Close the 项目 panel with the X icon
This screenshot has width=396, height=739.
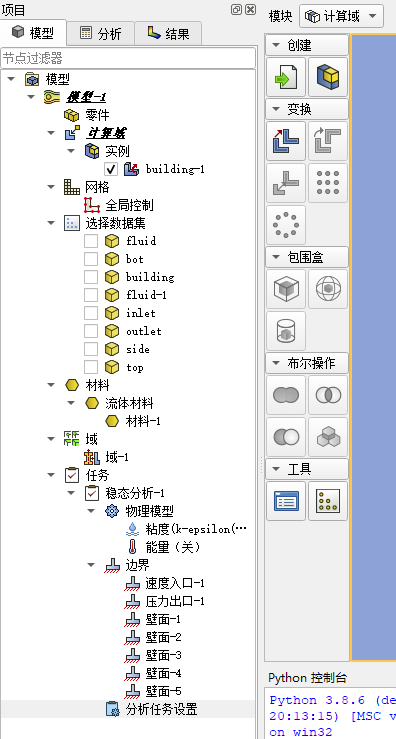pos(250,9)
